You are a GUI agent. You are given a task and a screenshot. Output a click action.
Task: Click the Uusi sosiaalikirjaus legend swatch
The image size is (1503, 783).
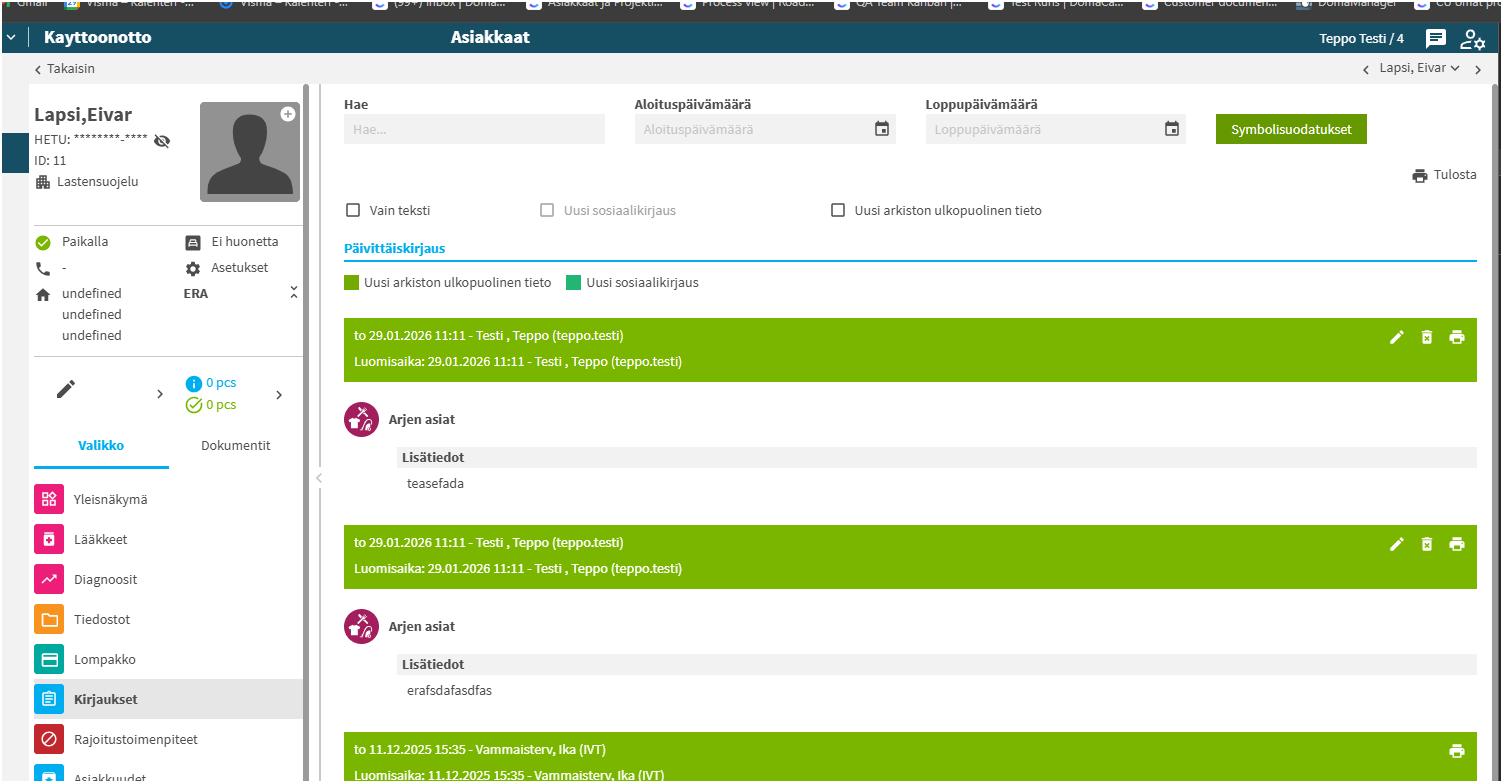click(x=573, y=282)
